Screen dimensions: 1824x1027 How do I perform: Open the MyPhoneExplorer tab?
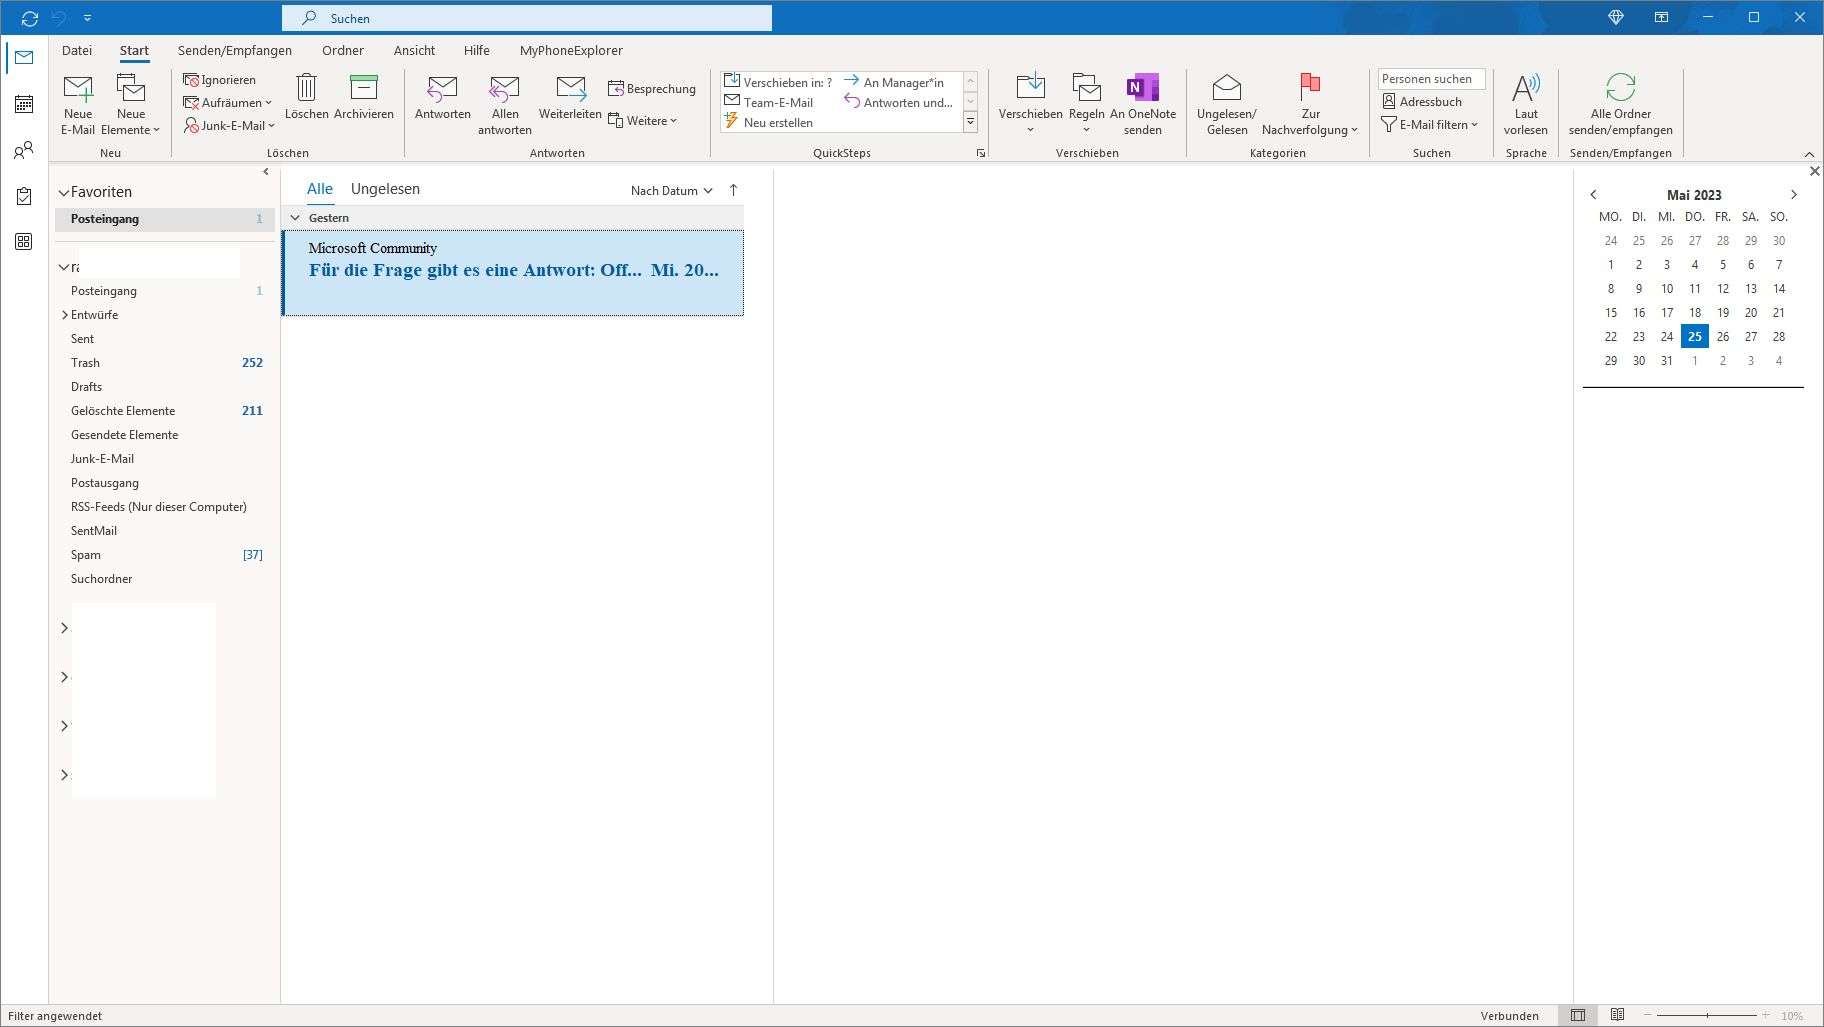[x=571, y=50]
